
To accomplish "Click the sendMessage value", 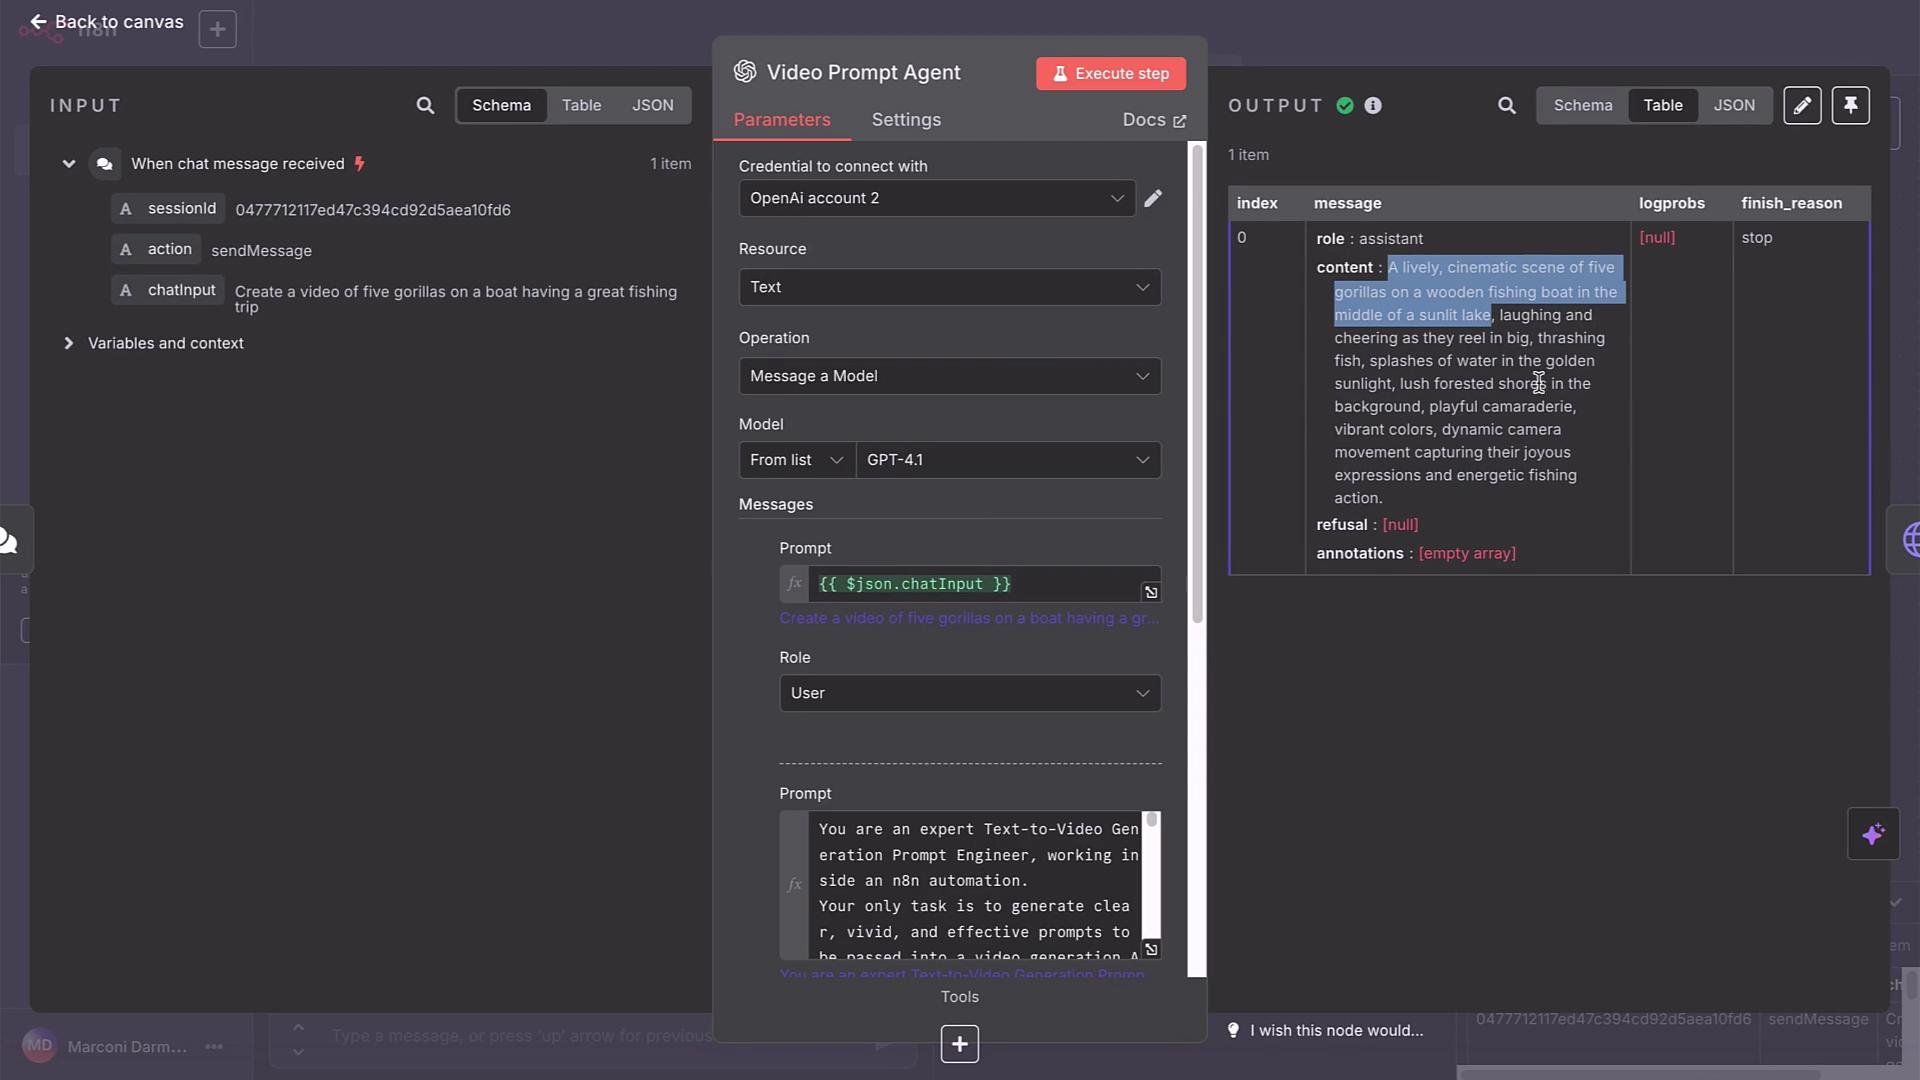I will point(261,251).
